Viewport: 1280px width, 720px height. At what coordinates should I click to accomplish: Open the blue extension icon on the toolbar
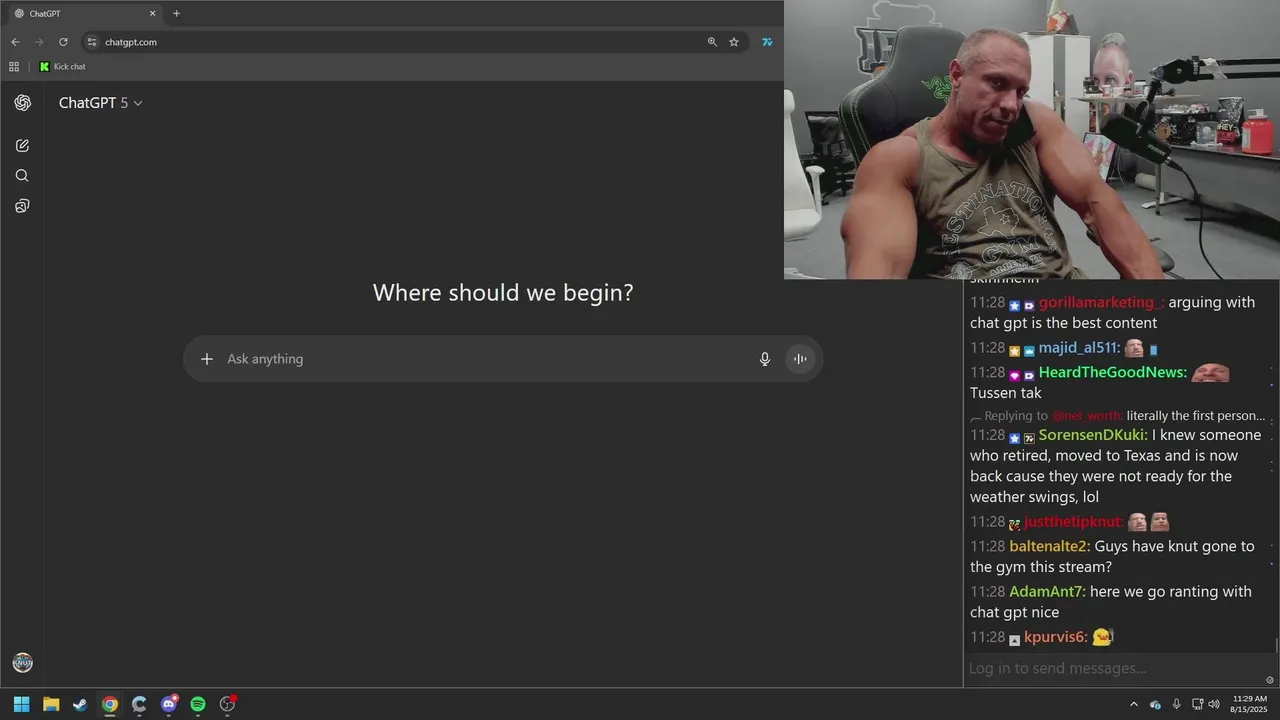(767, 42)
